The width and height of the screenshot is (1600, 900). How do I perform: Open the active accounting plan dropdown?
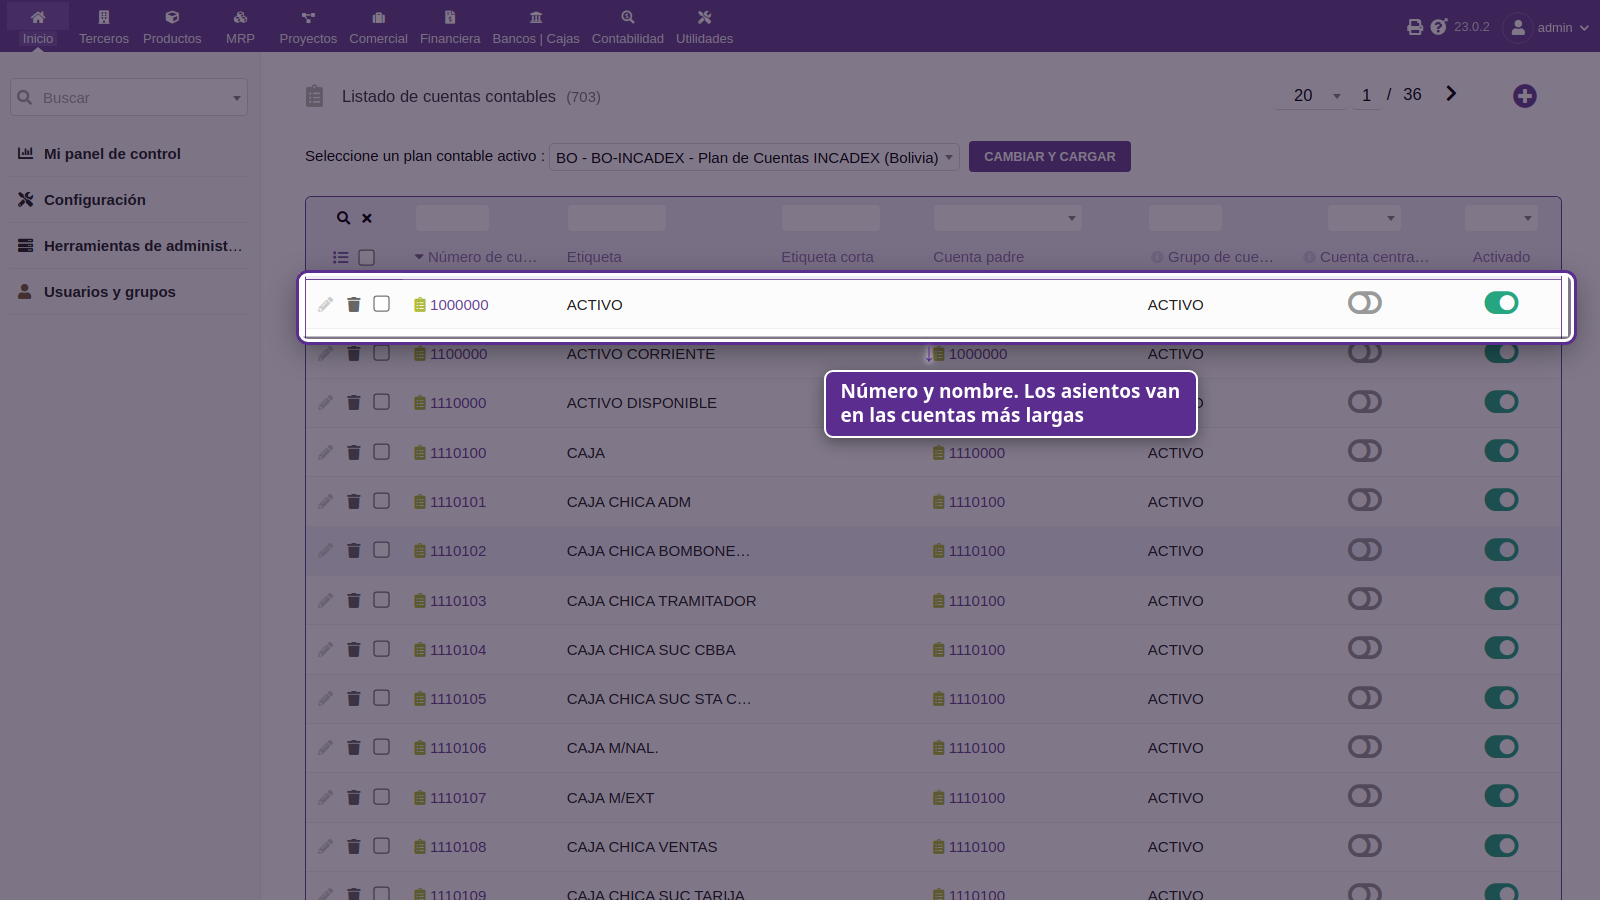click(755, 157)
